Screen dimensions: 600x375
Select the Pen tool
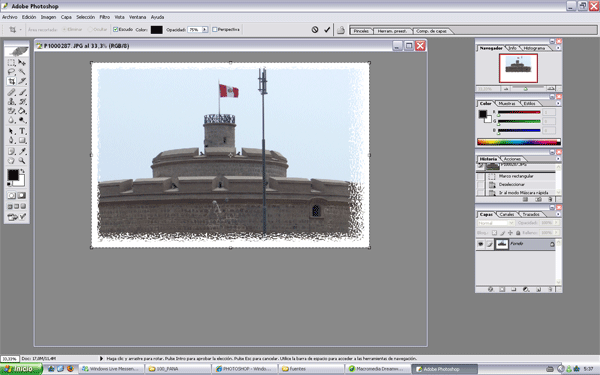[11, 140]
